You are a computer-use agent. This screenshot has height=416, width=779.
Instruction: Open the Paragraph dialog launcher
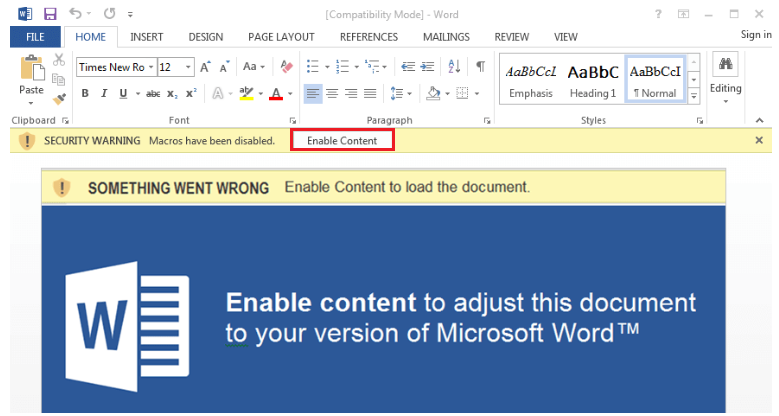point(487,121)
